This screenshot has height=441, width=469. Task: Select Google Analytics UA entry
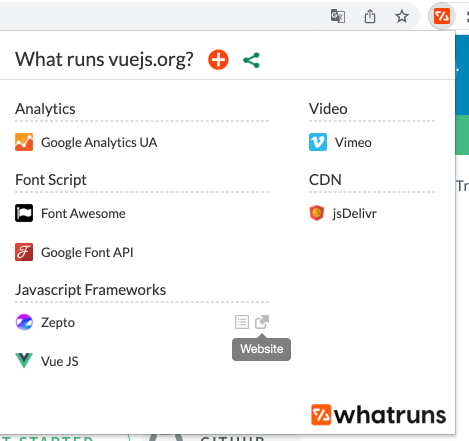pyautogui.click(x=99, y=142)
